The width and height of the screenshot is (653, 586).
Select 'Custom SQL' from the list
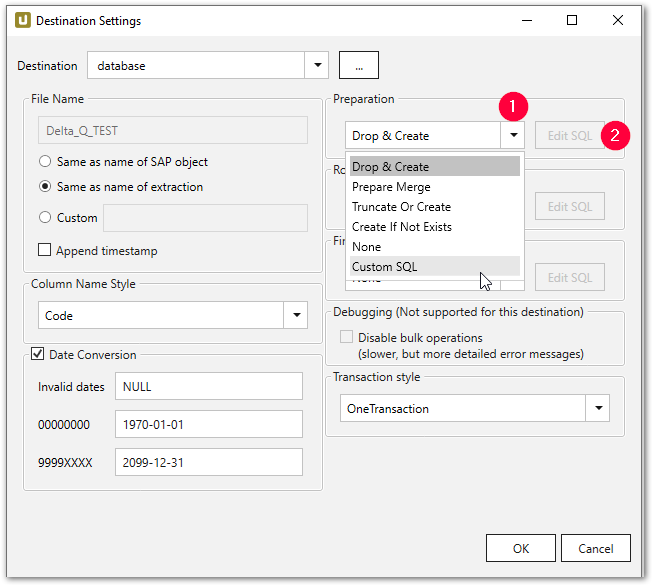coord(435,267)
